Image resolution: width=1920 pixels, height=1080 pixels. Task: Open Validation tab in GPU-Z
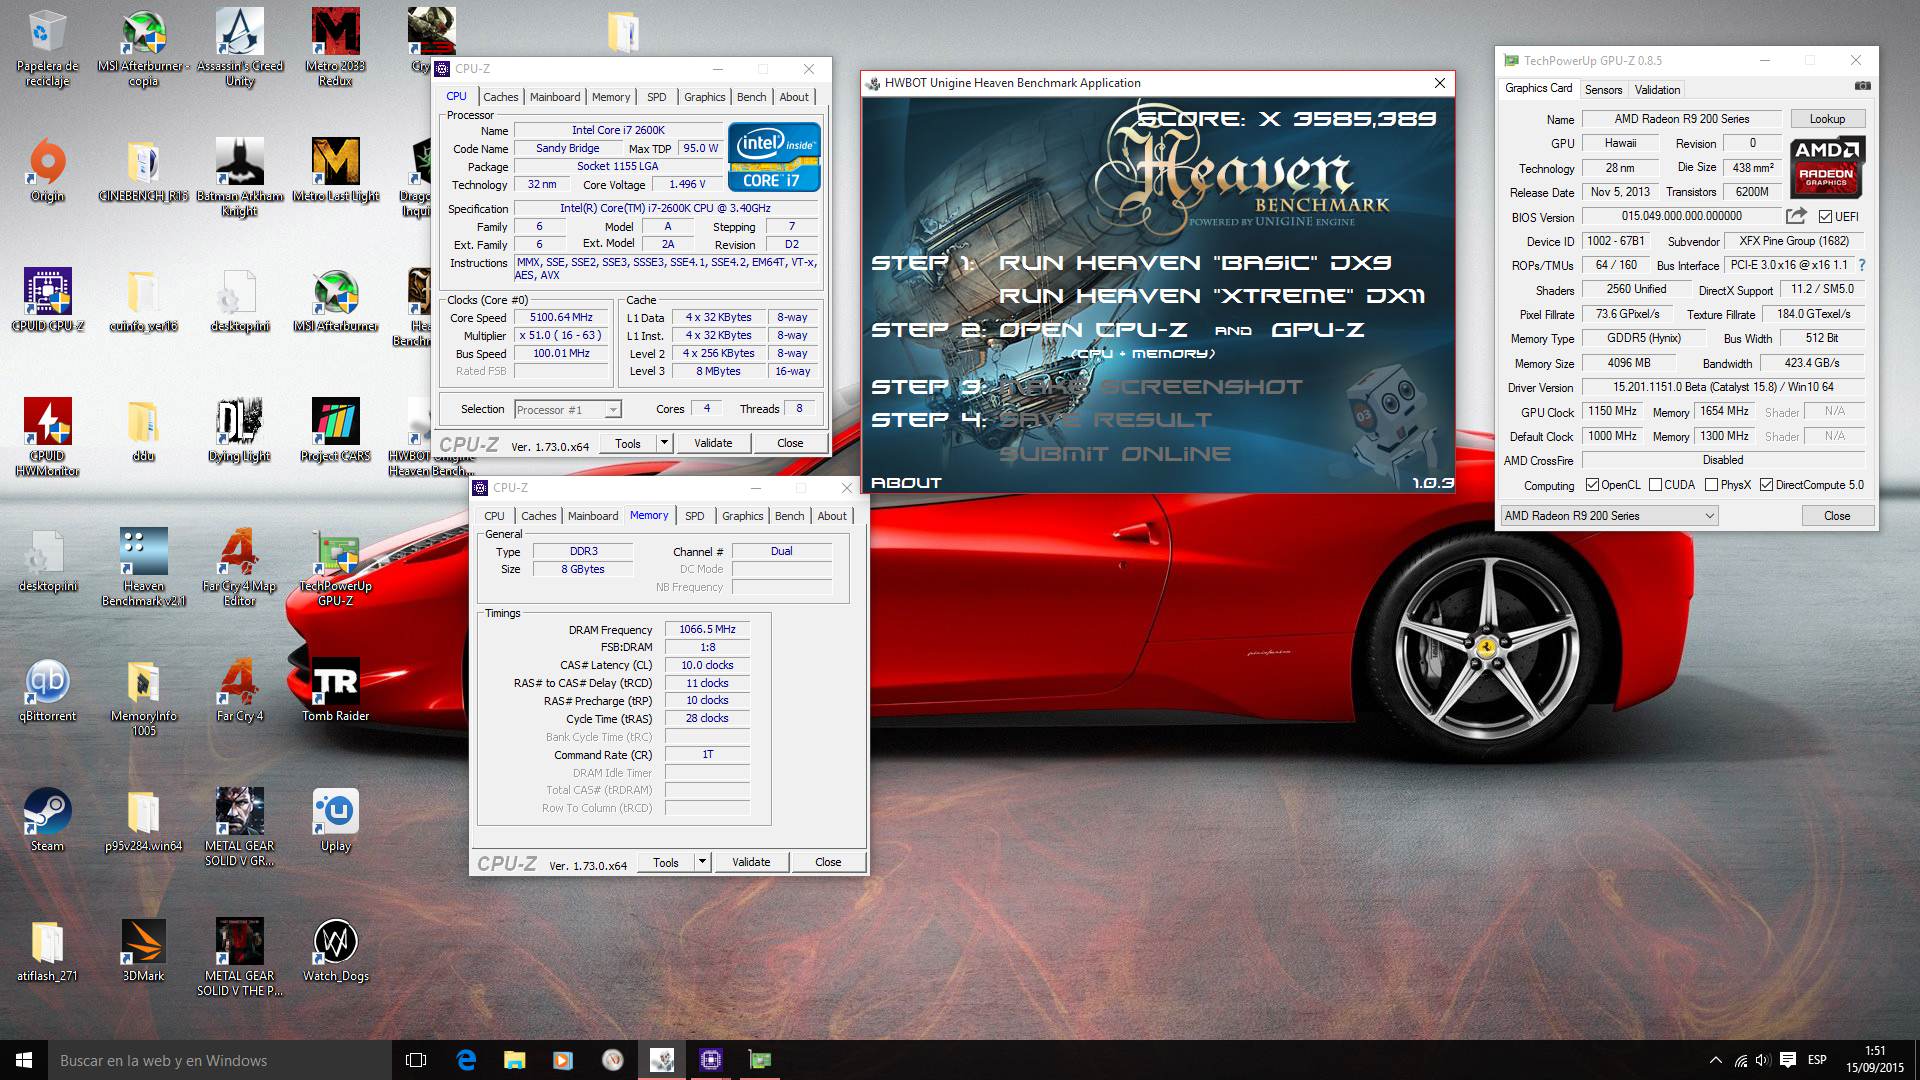click(x=1657, y=90)
